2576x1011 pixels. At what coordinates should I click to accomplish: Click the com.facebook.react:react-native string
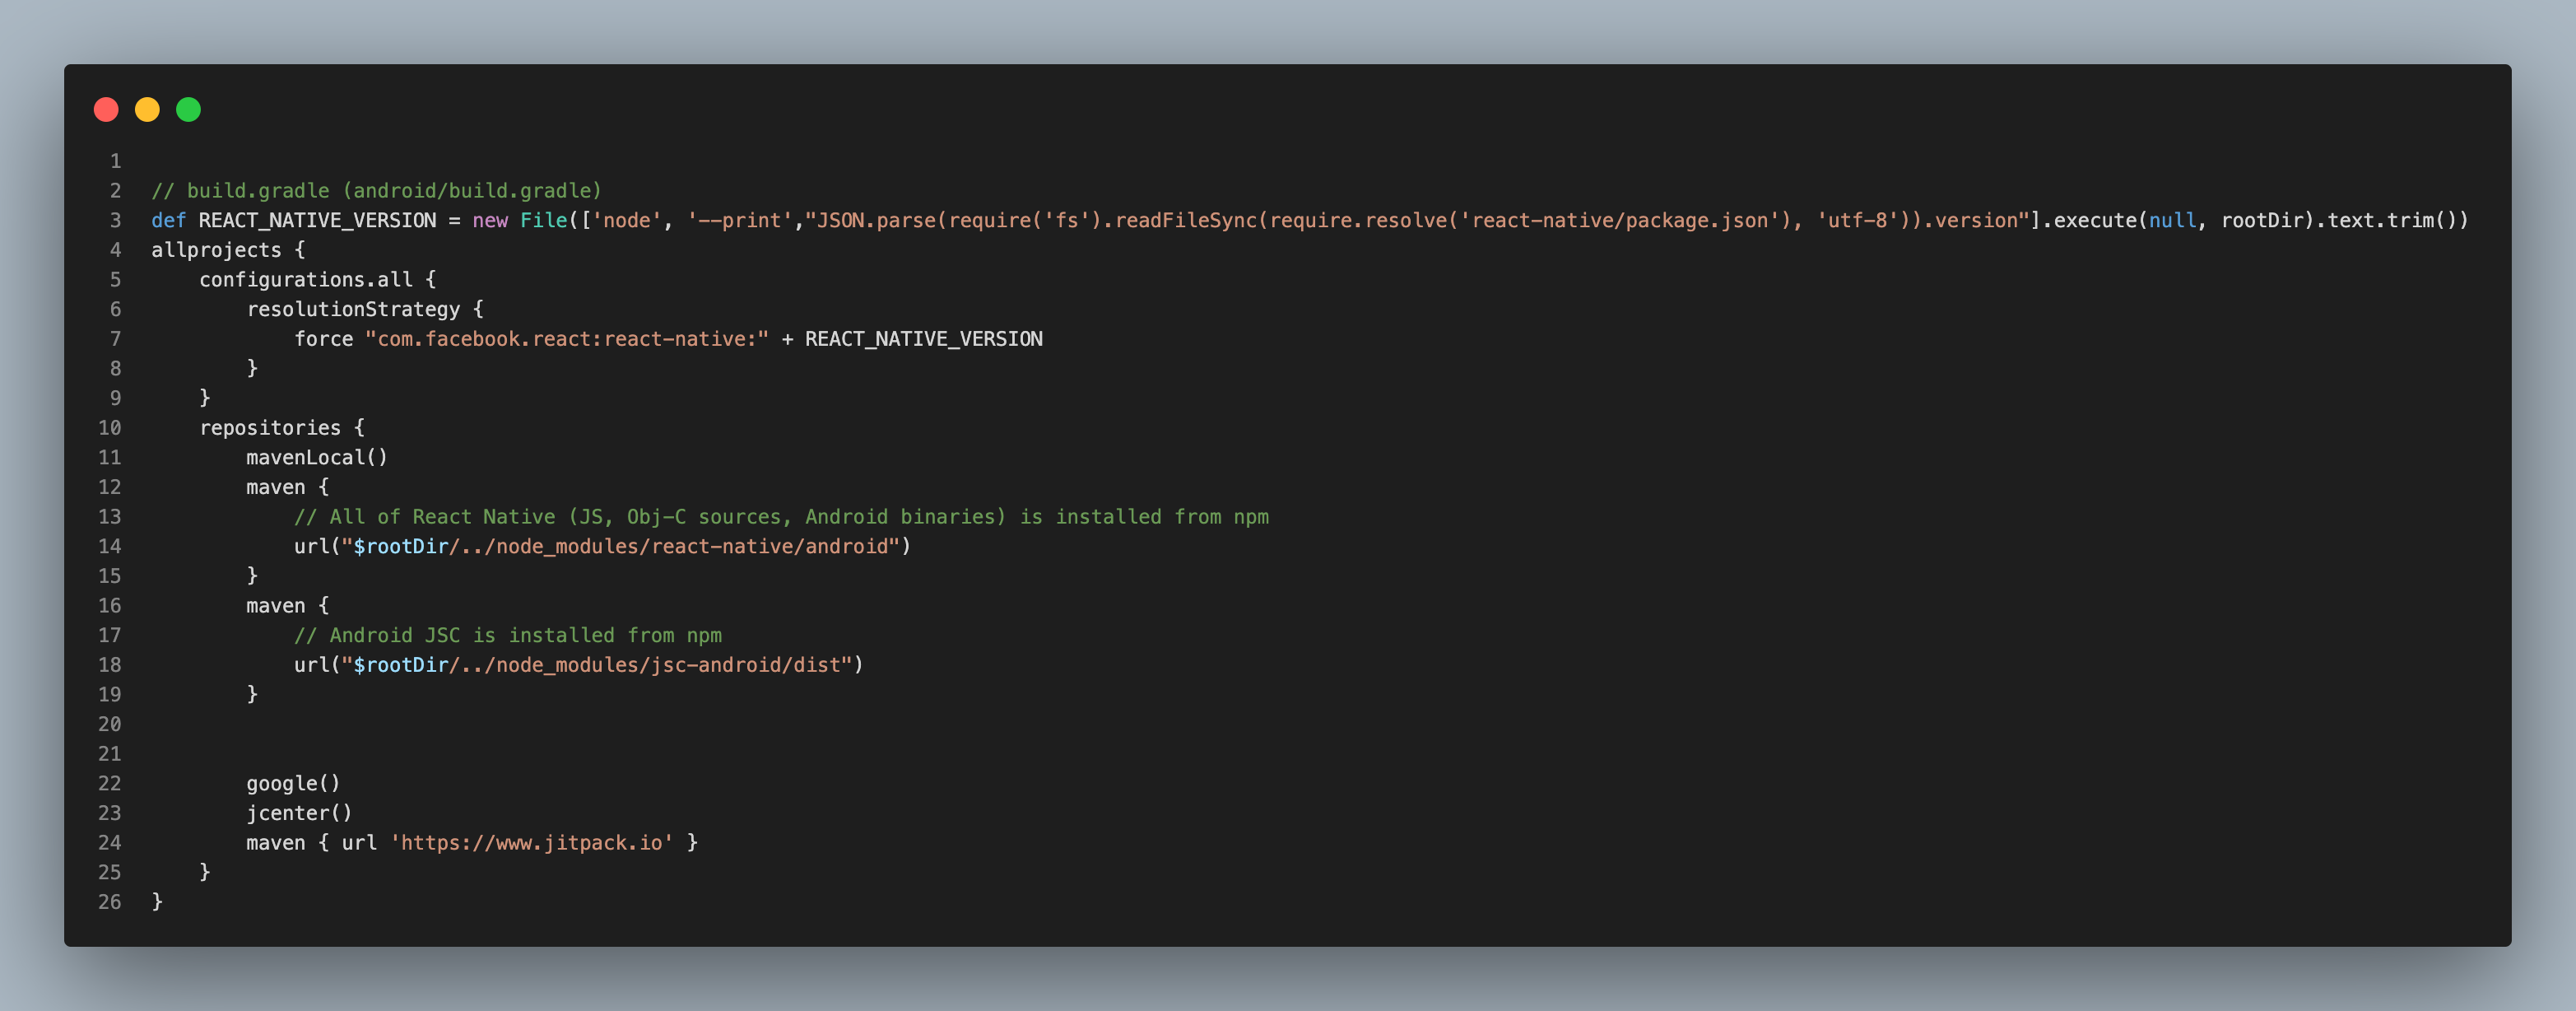[x=567, y=339]
